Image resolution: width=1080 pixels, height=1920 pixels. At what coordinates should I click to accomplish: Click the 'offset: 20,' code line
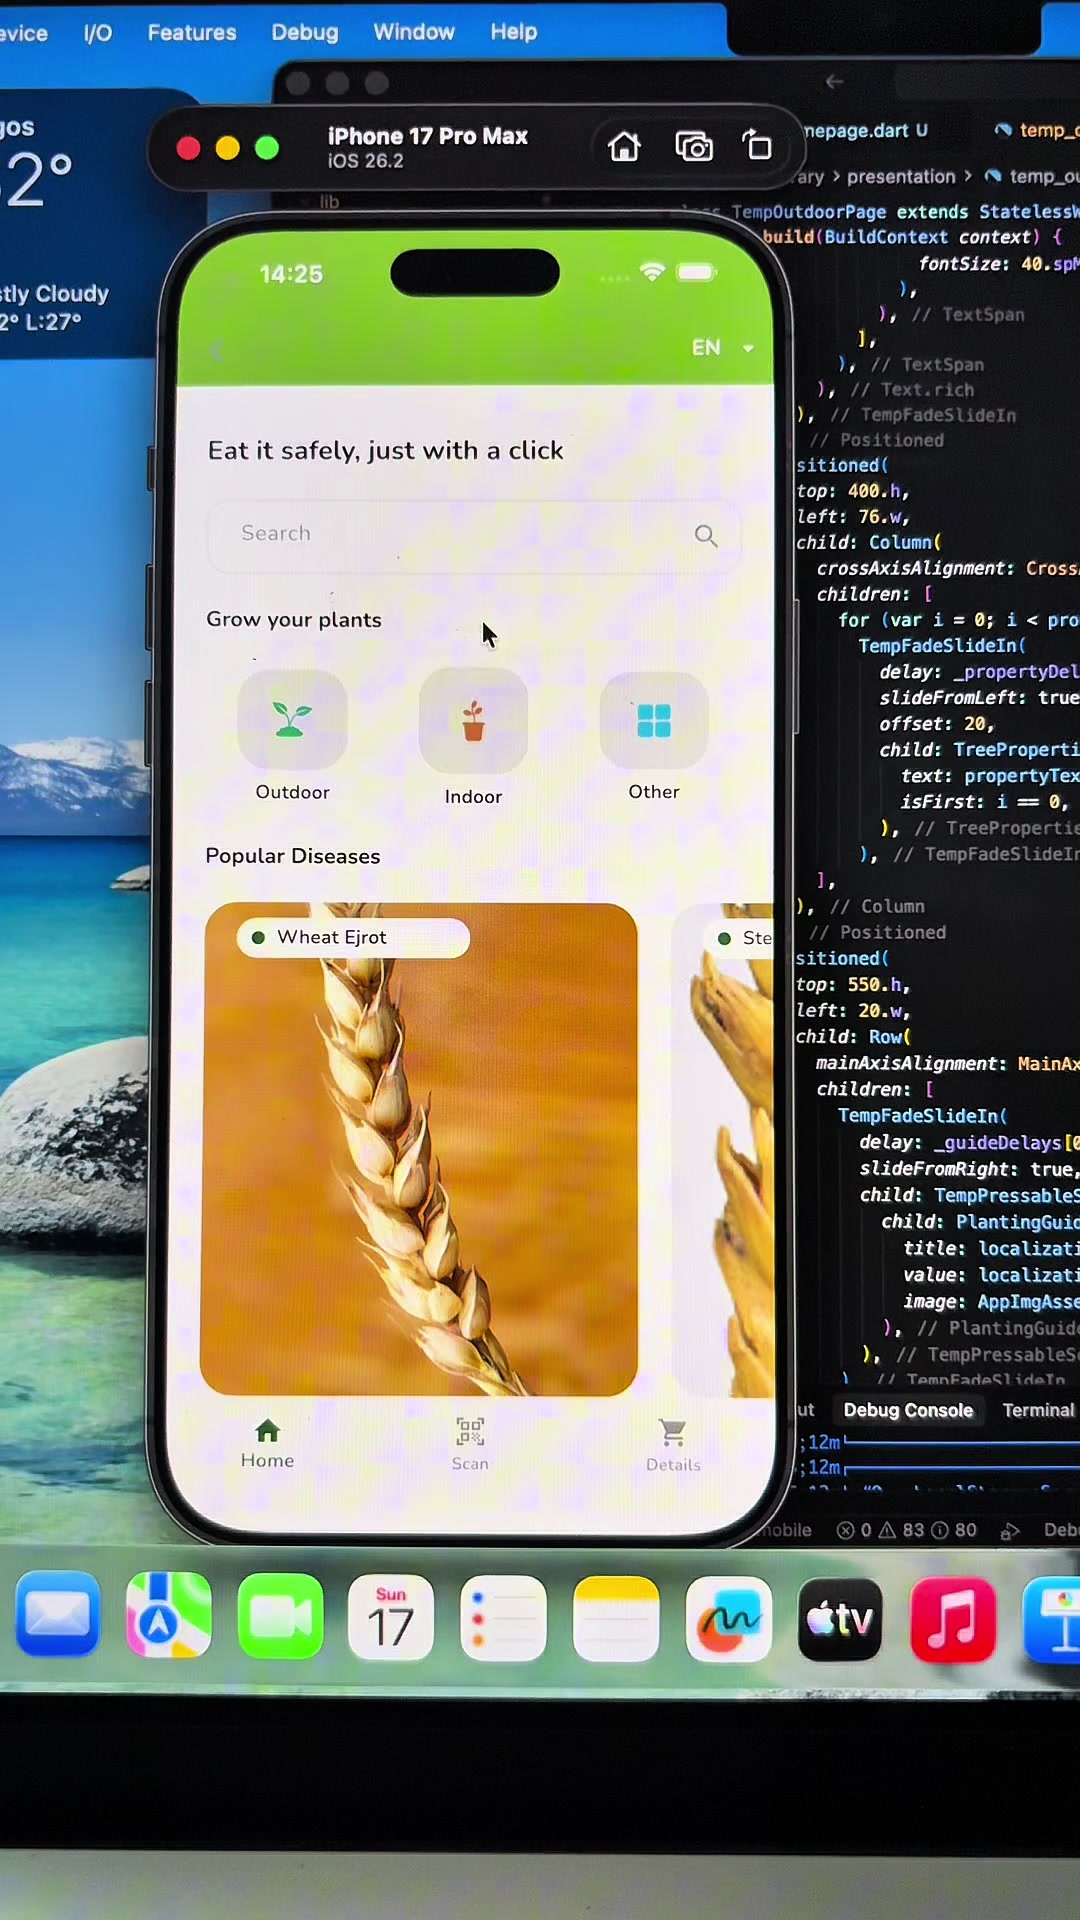click(x=937, y=724)
